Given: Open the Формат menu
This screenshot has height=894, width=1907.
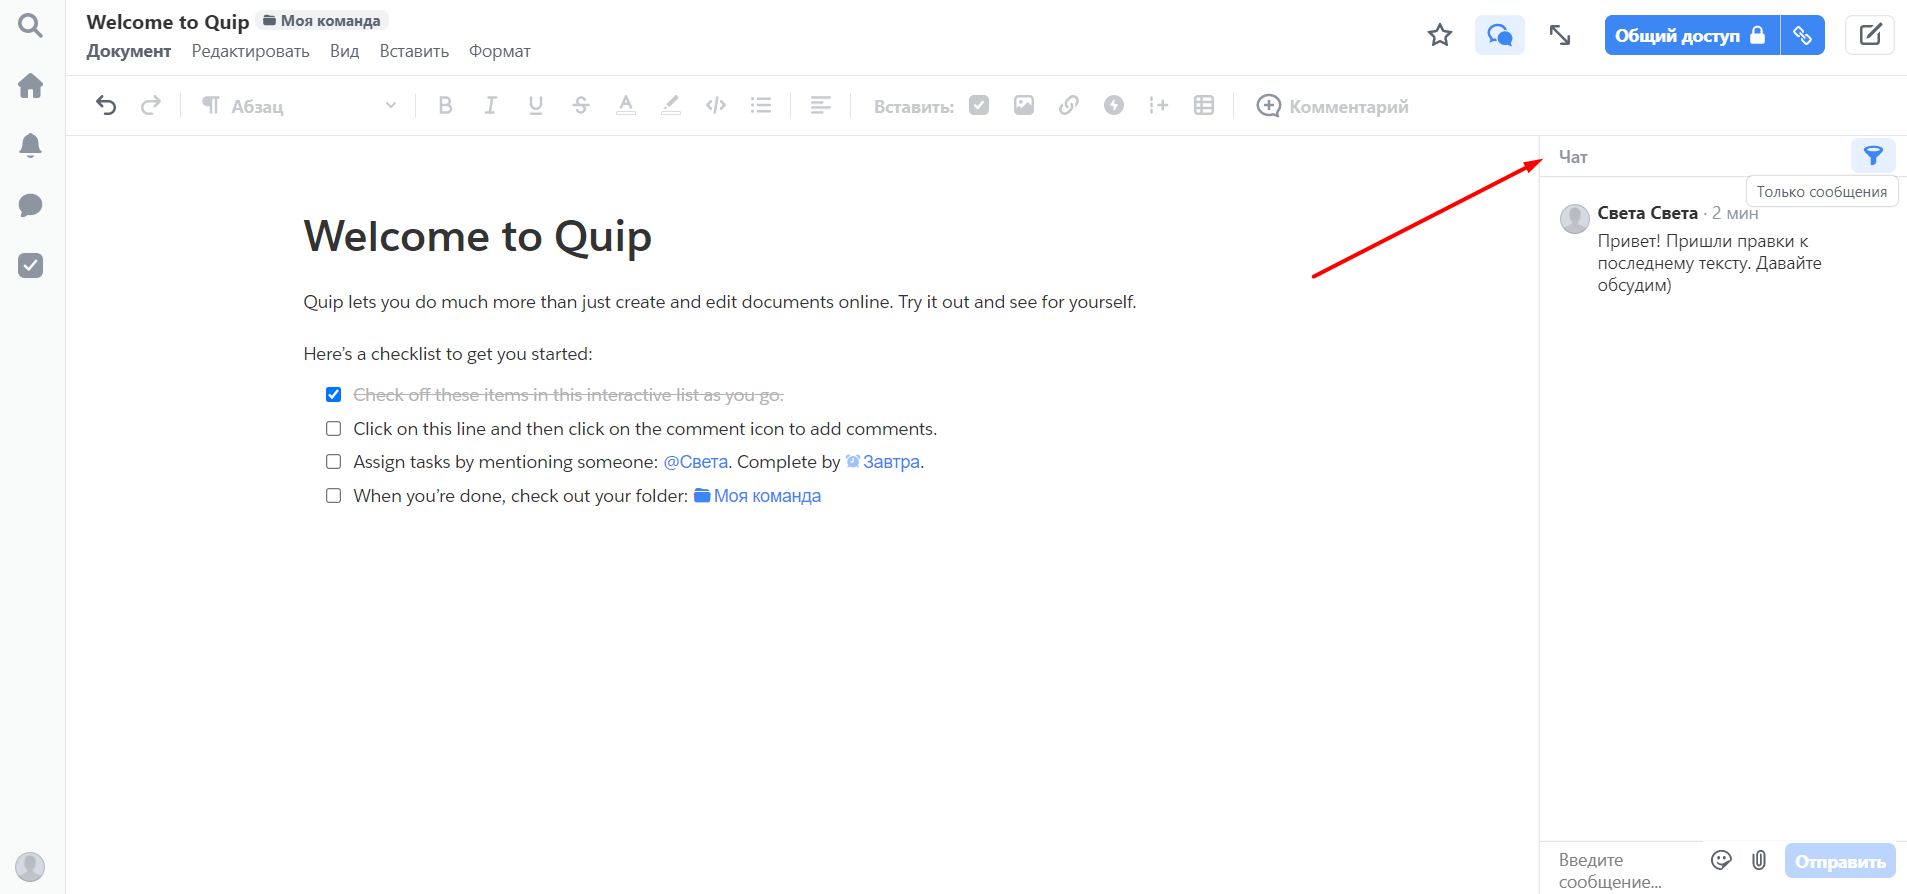Looking at the screenshot, I should (x=500, y=51).
